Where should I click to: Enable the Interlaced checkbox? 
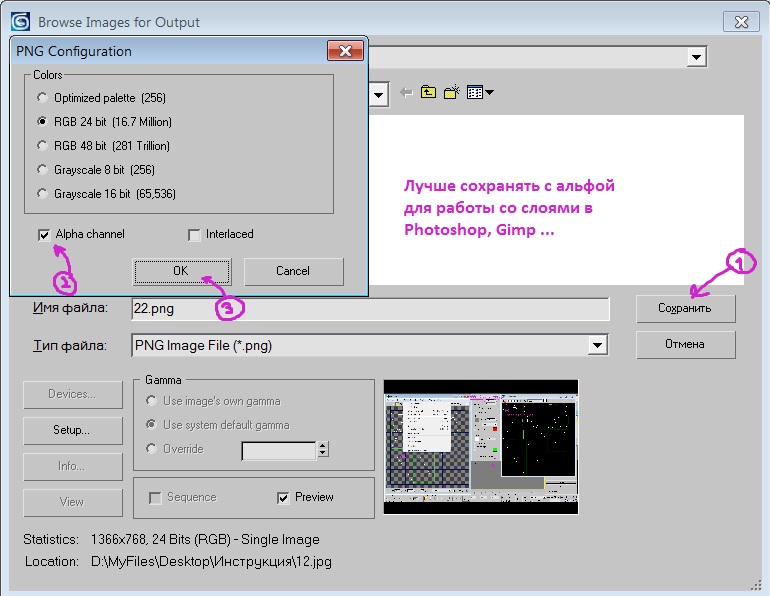point(195,234)
